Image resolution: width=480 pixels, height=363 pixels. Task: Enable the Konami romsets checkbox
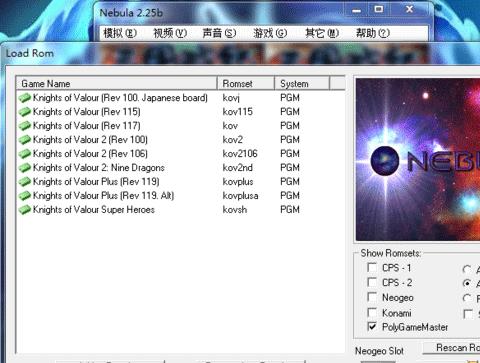pos(372,312)
